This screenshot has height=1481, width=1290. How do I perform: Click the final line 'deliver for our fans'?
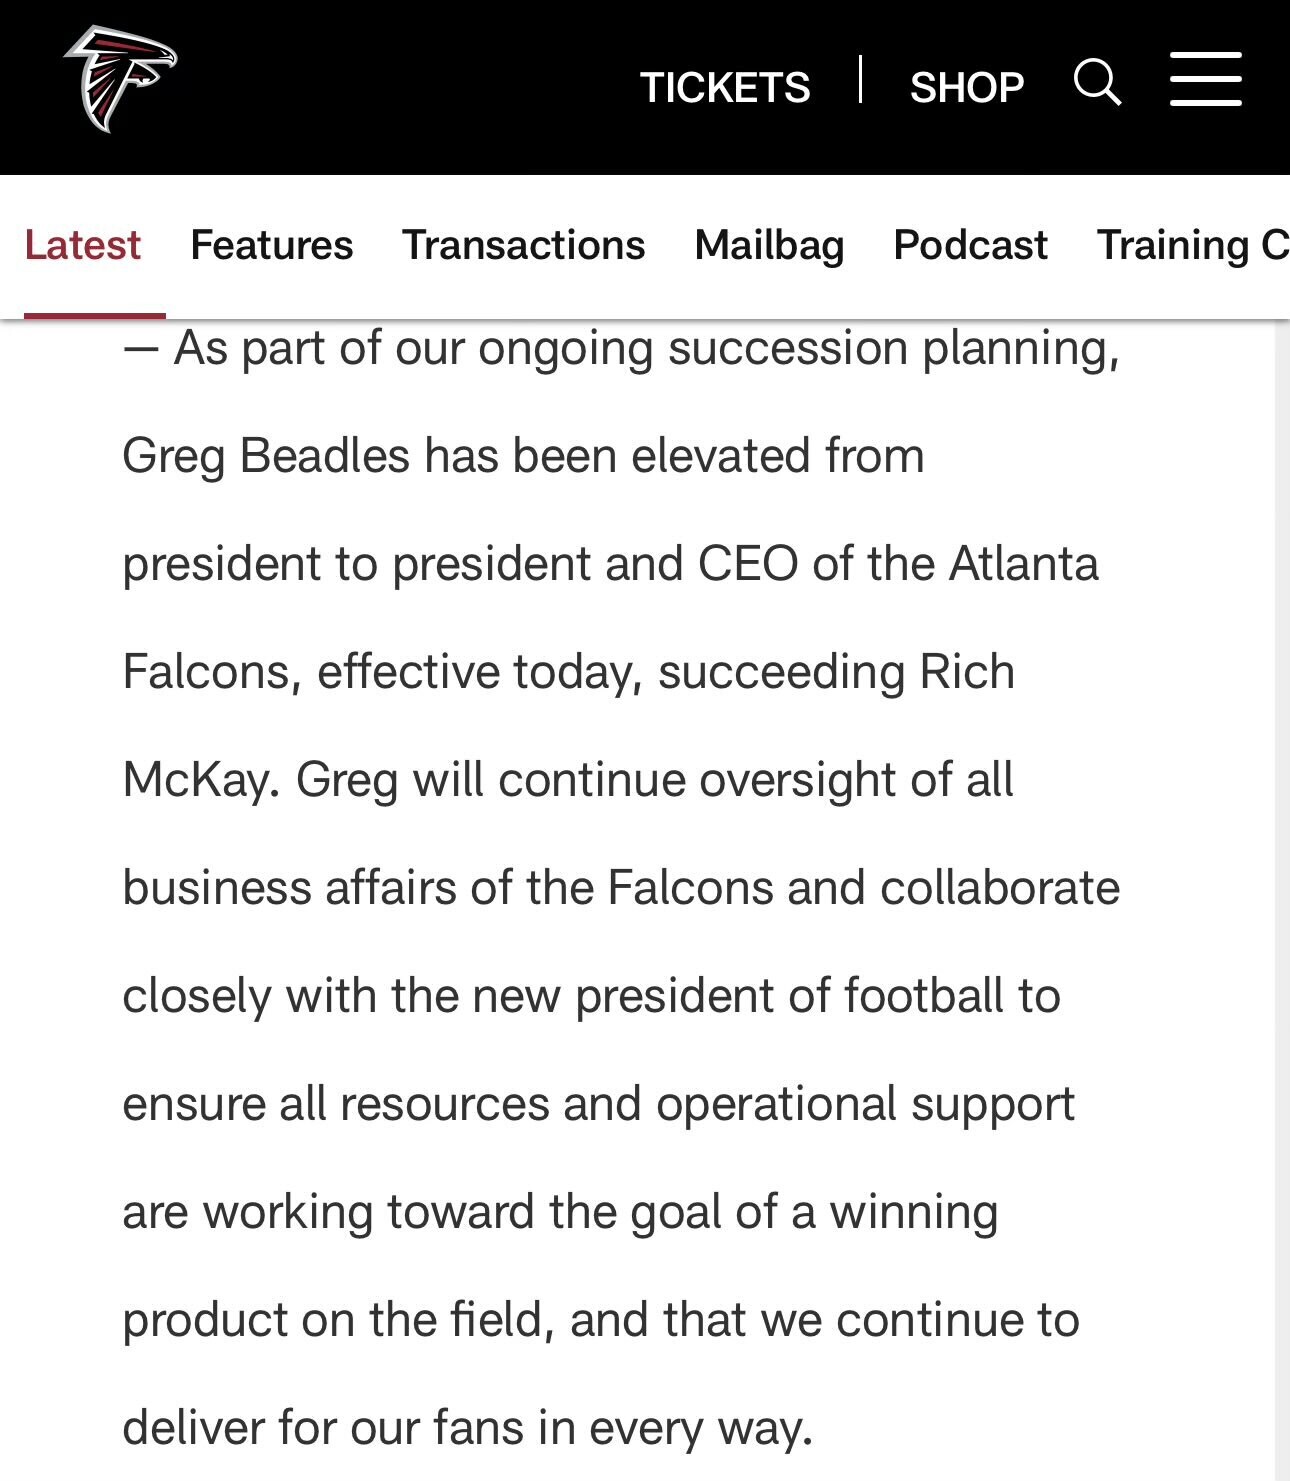467,1427
